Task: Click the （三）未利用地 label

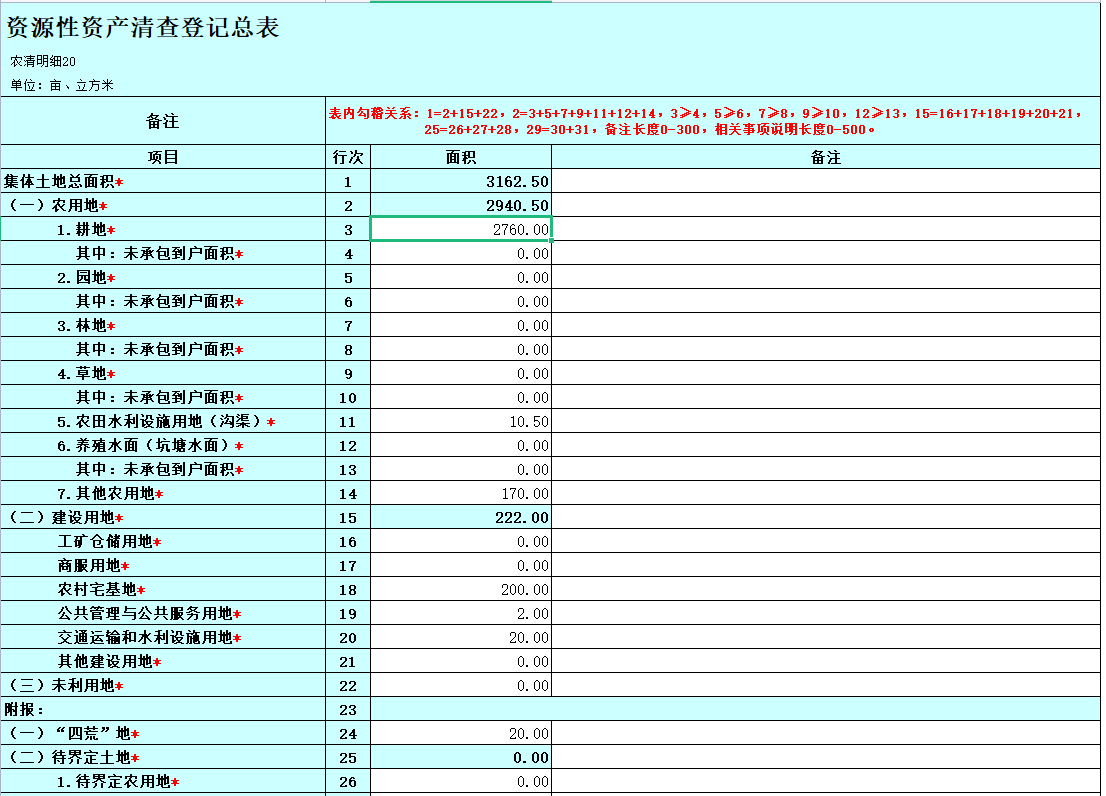Action: 66,685
